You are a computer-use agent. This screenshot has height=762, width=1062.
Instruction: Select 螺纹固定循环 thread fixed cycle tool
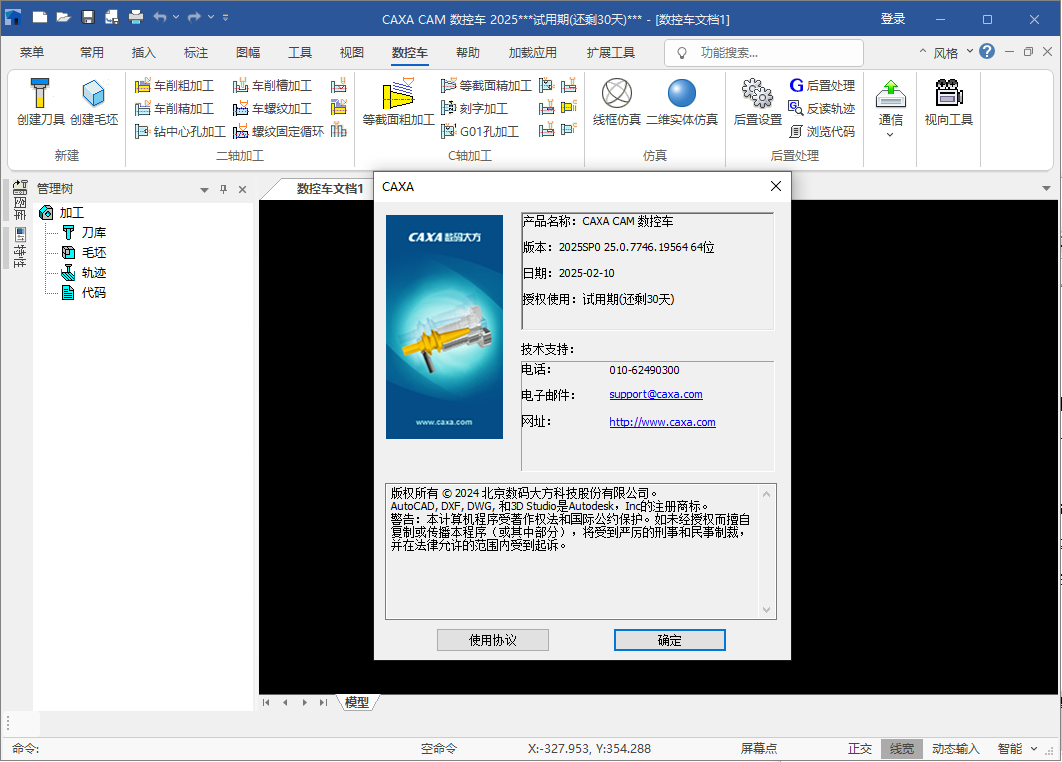click(x=278, y=131)
